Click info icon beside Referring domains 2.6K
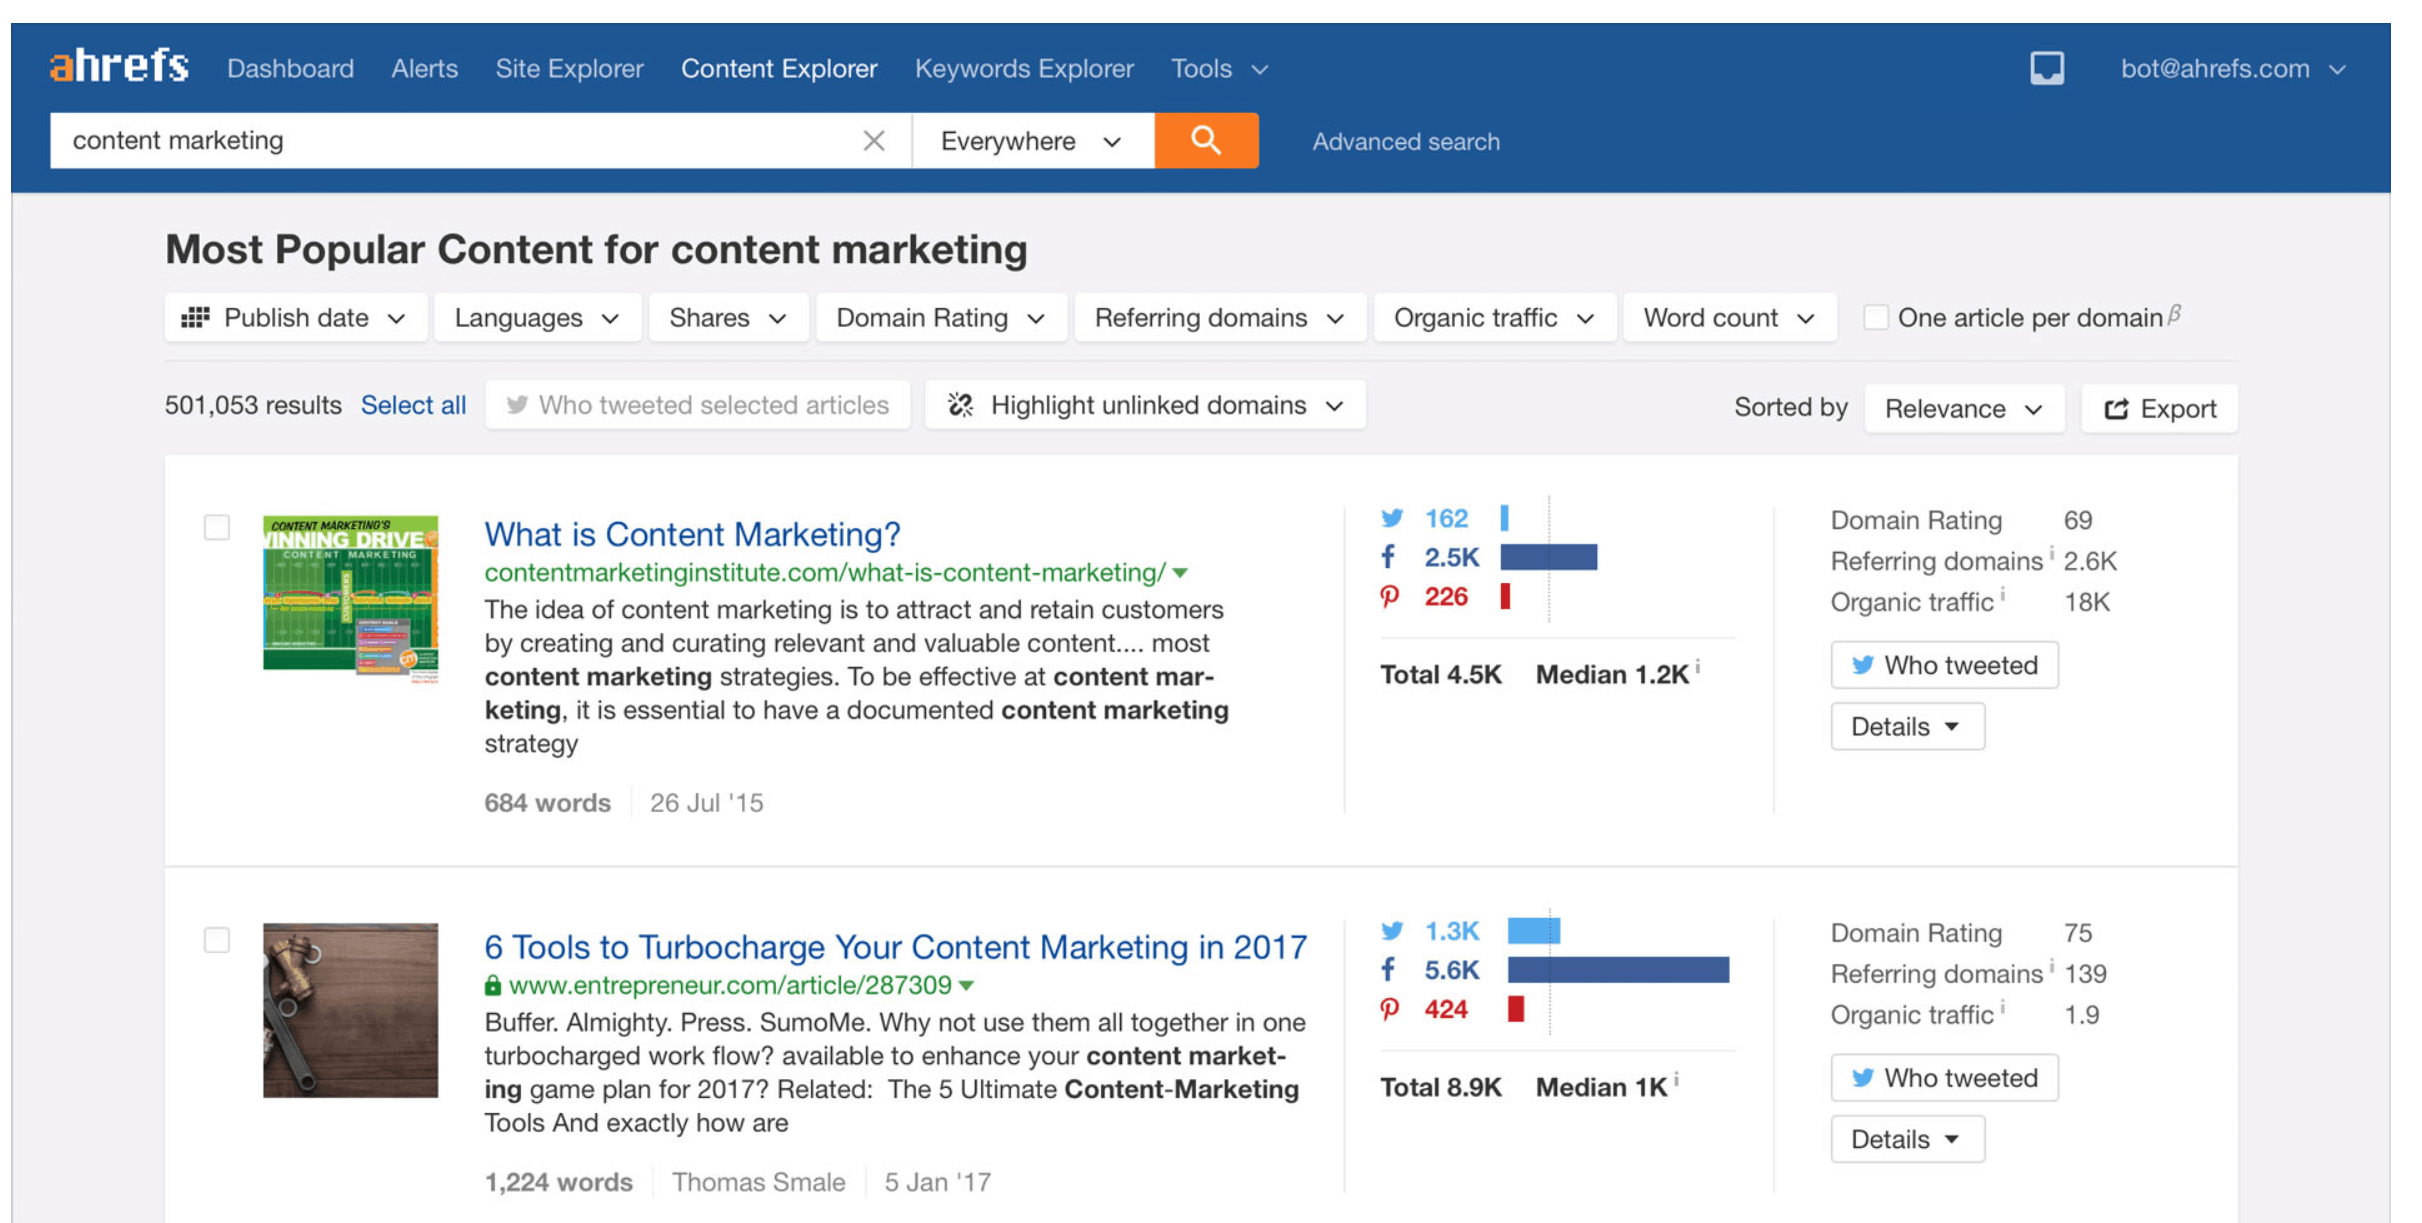The image size is (2422, 1223). pos(2051,553)
